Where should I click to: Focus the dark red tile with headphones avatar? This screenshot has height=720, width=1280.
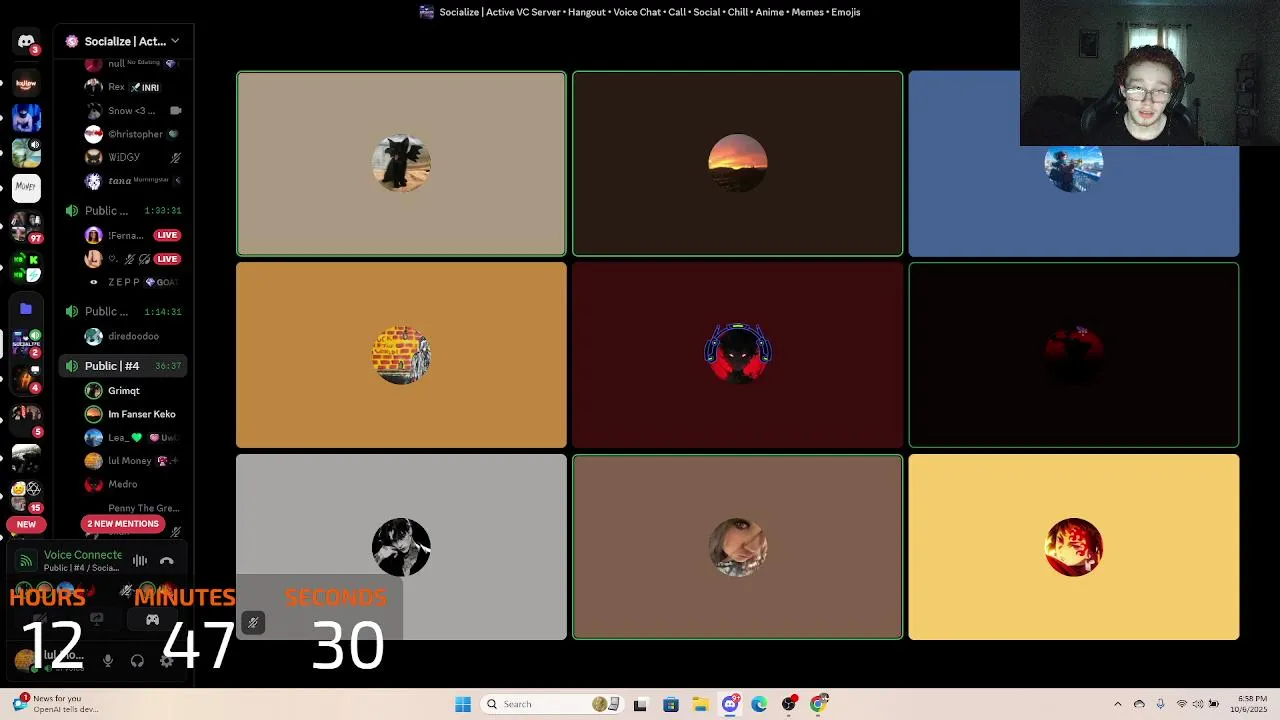tap(738, 355)
